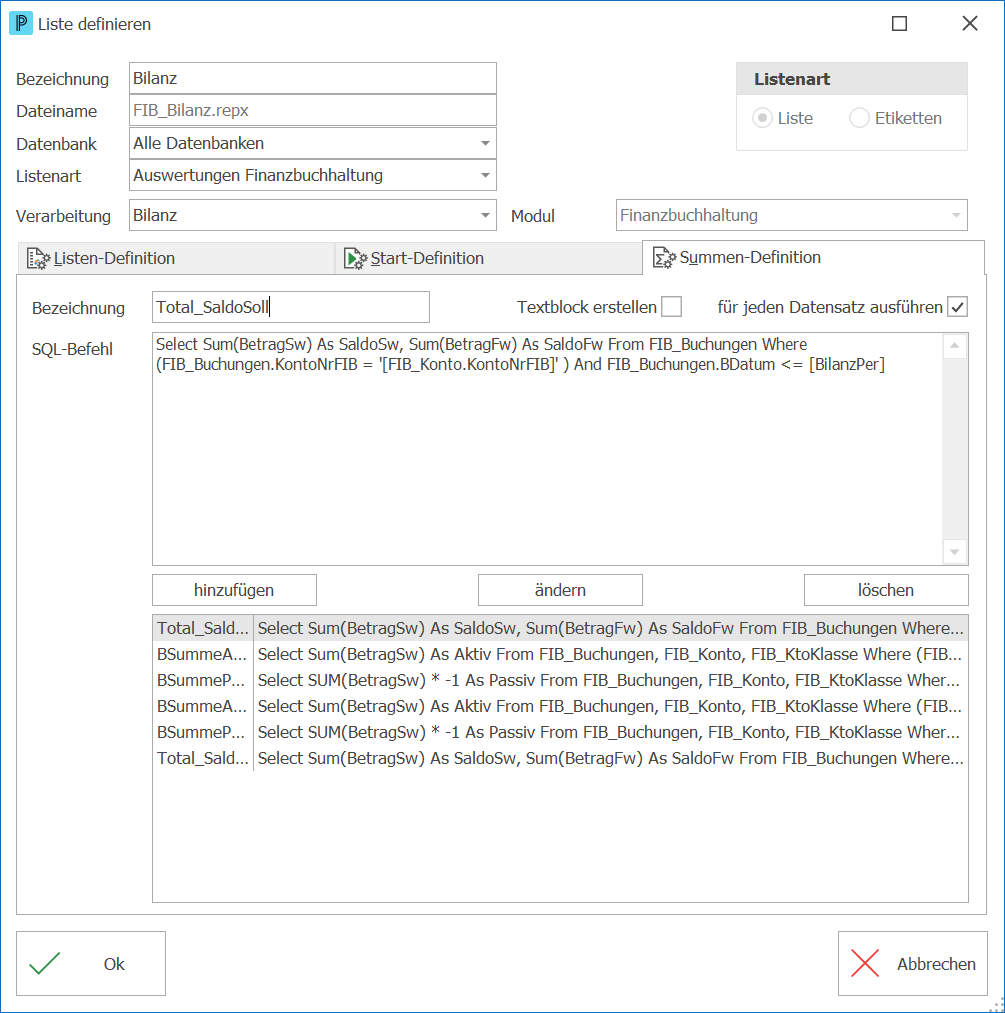Open the Modul Finanzbuchhaltung dropdown
1005x1013 pixels.
click(x=956, y=216)
